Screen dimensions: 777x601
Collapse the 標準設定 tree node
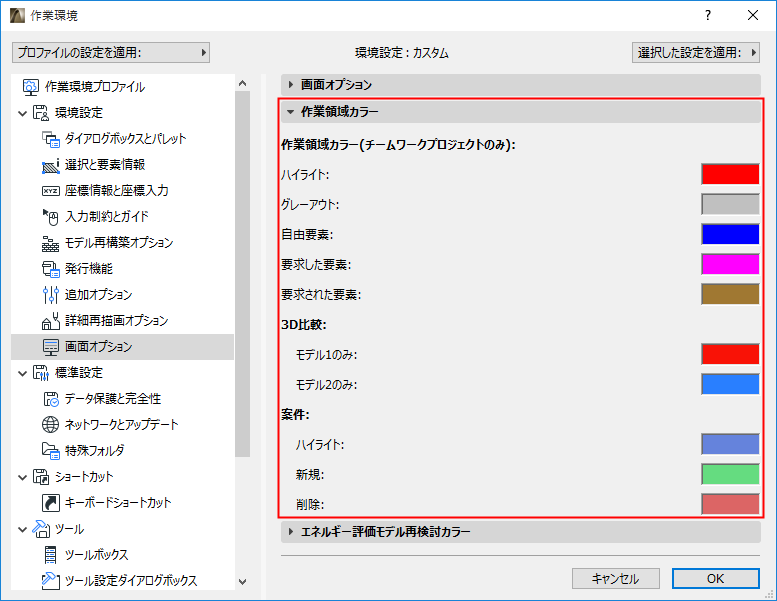22,373
